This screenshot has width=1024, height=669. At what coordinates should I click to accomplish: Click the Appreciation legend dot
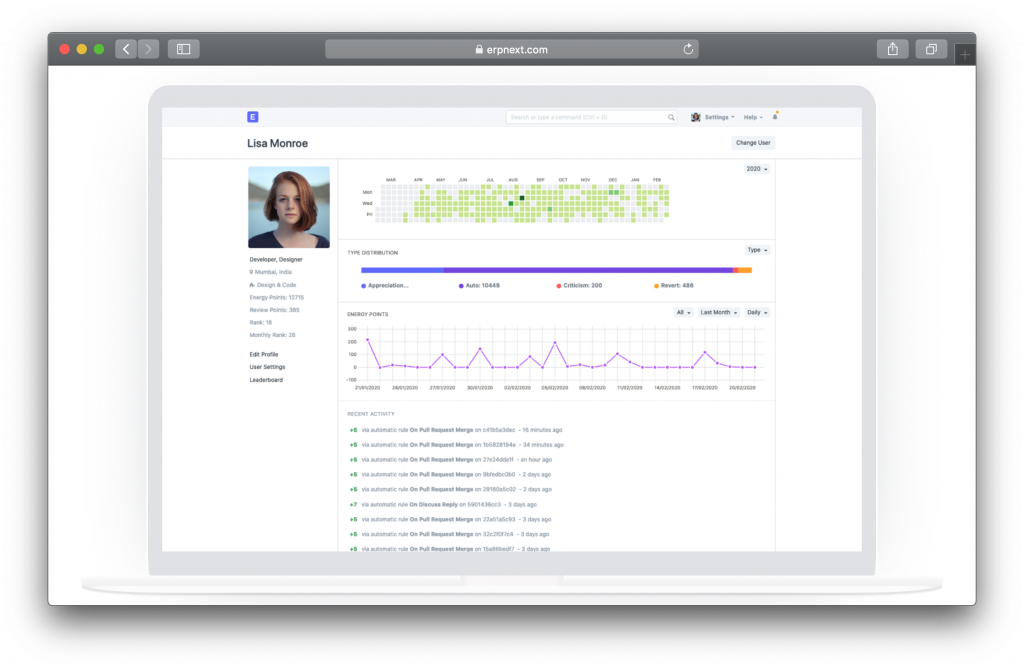[363, 286]
